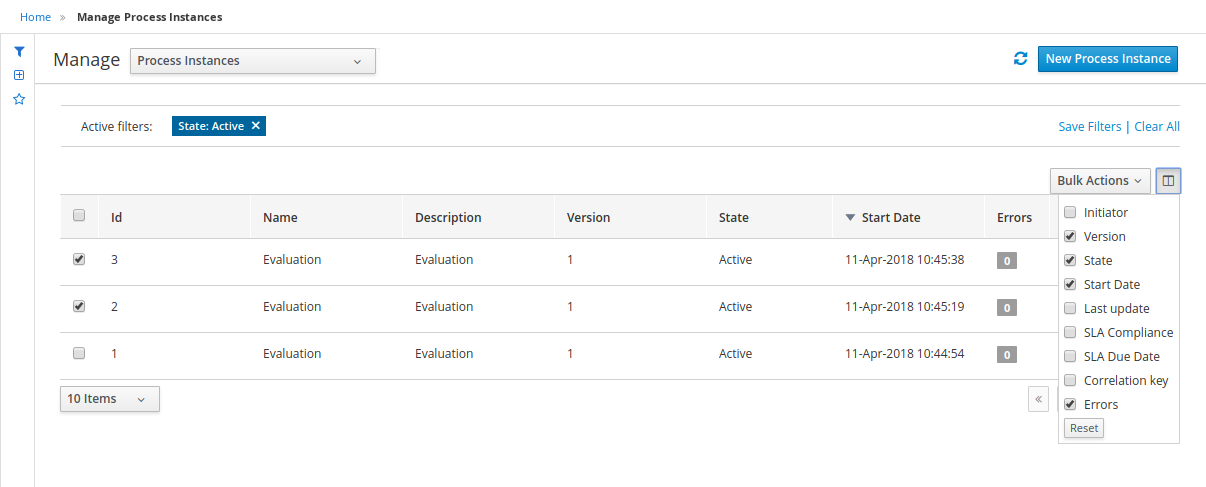
Task: Tick the select-all checkbox in table header
Action: click(x=79, y=215)
